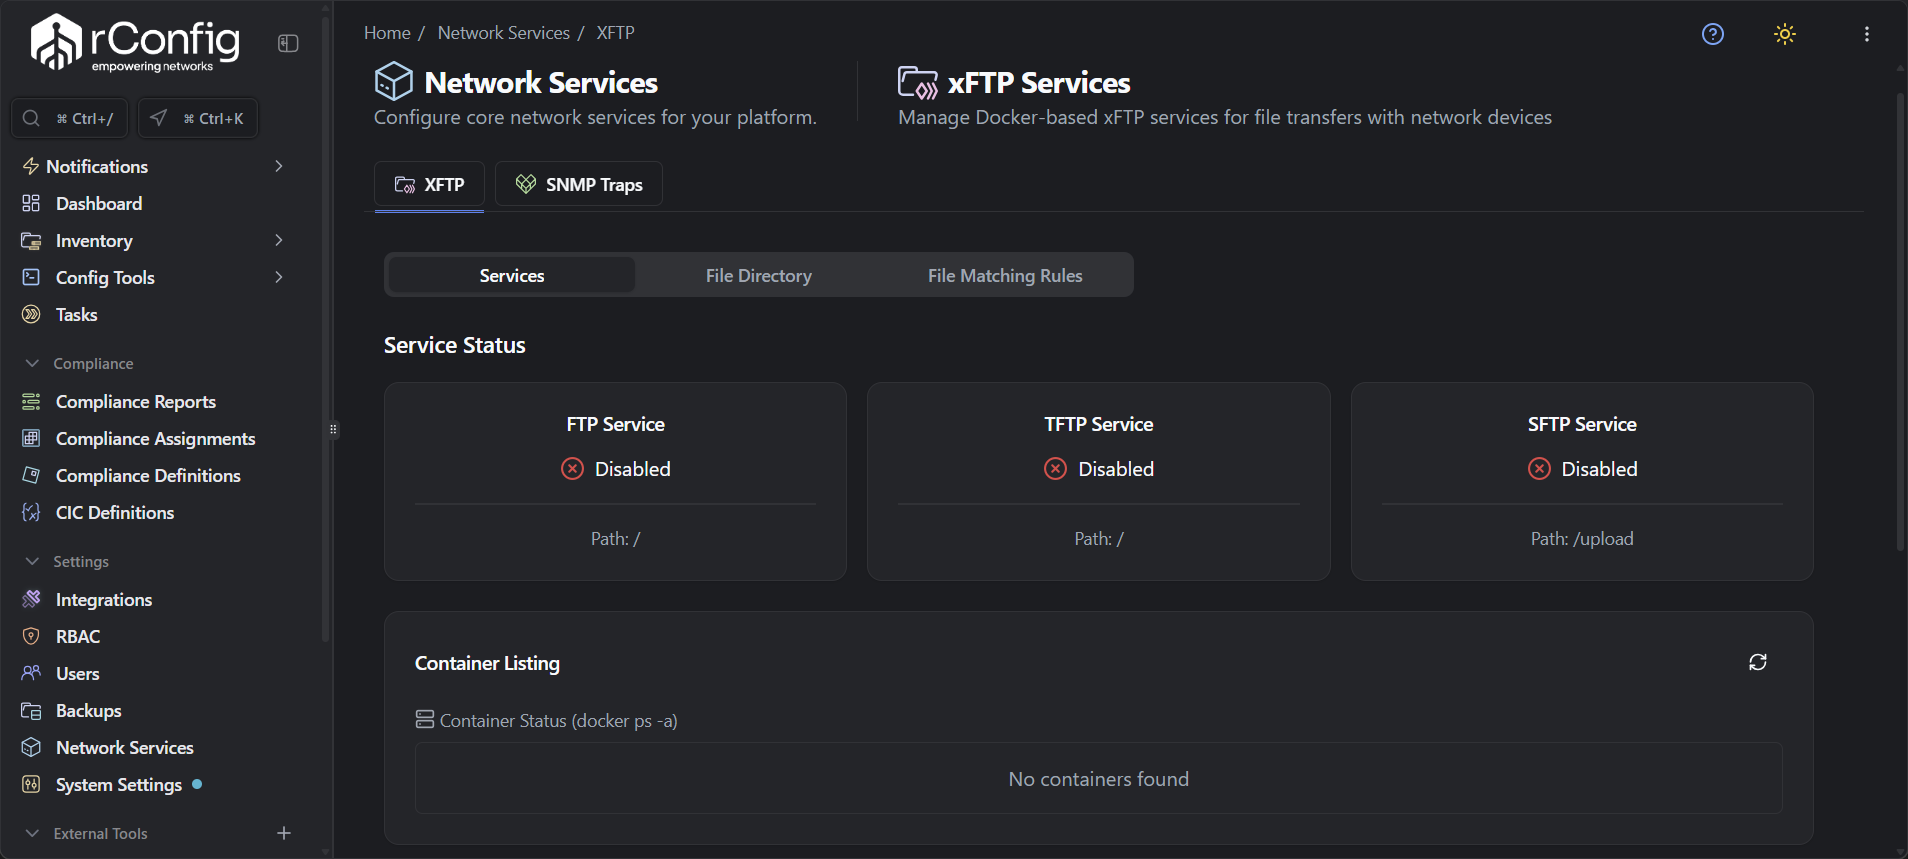Open quick navigation with the Ctrl+K button

tap(198, 118)
